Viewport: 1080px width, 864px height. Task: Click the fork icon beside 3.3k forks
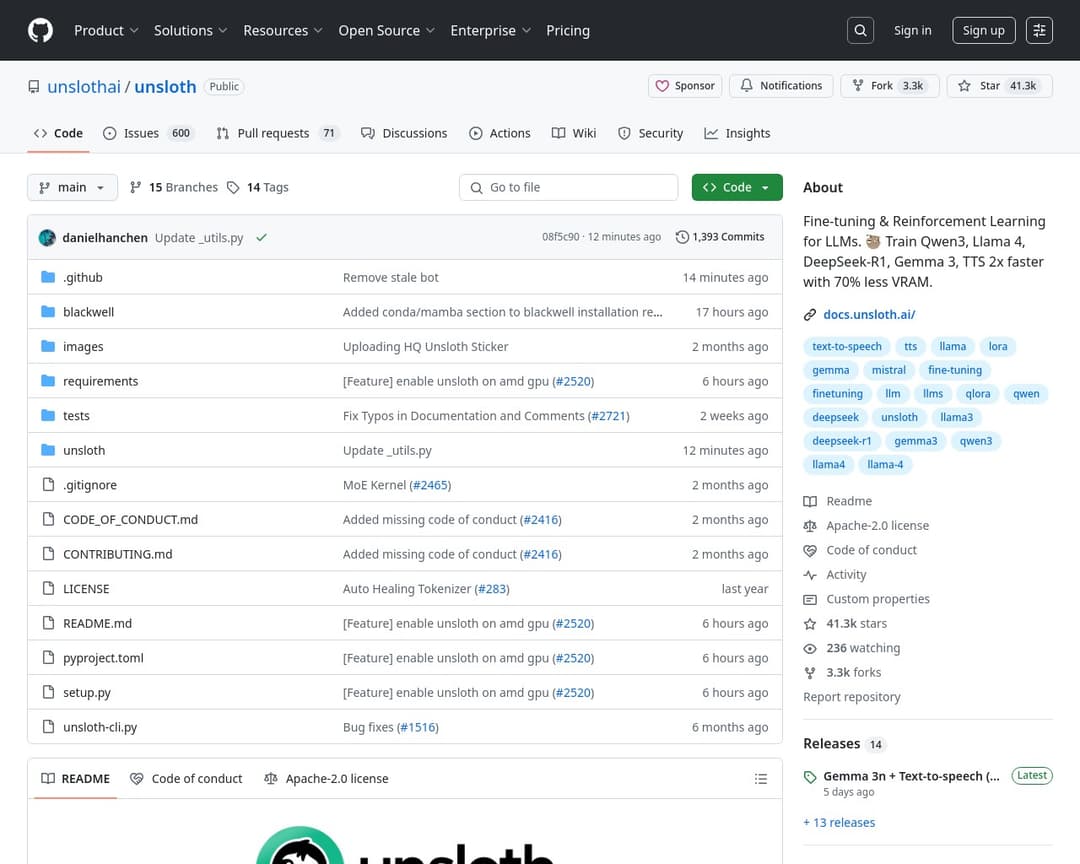[810, 673]
